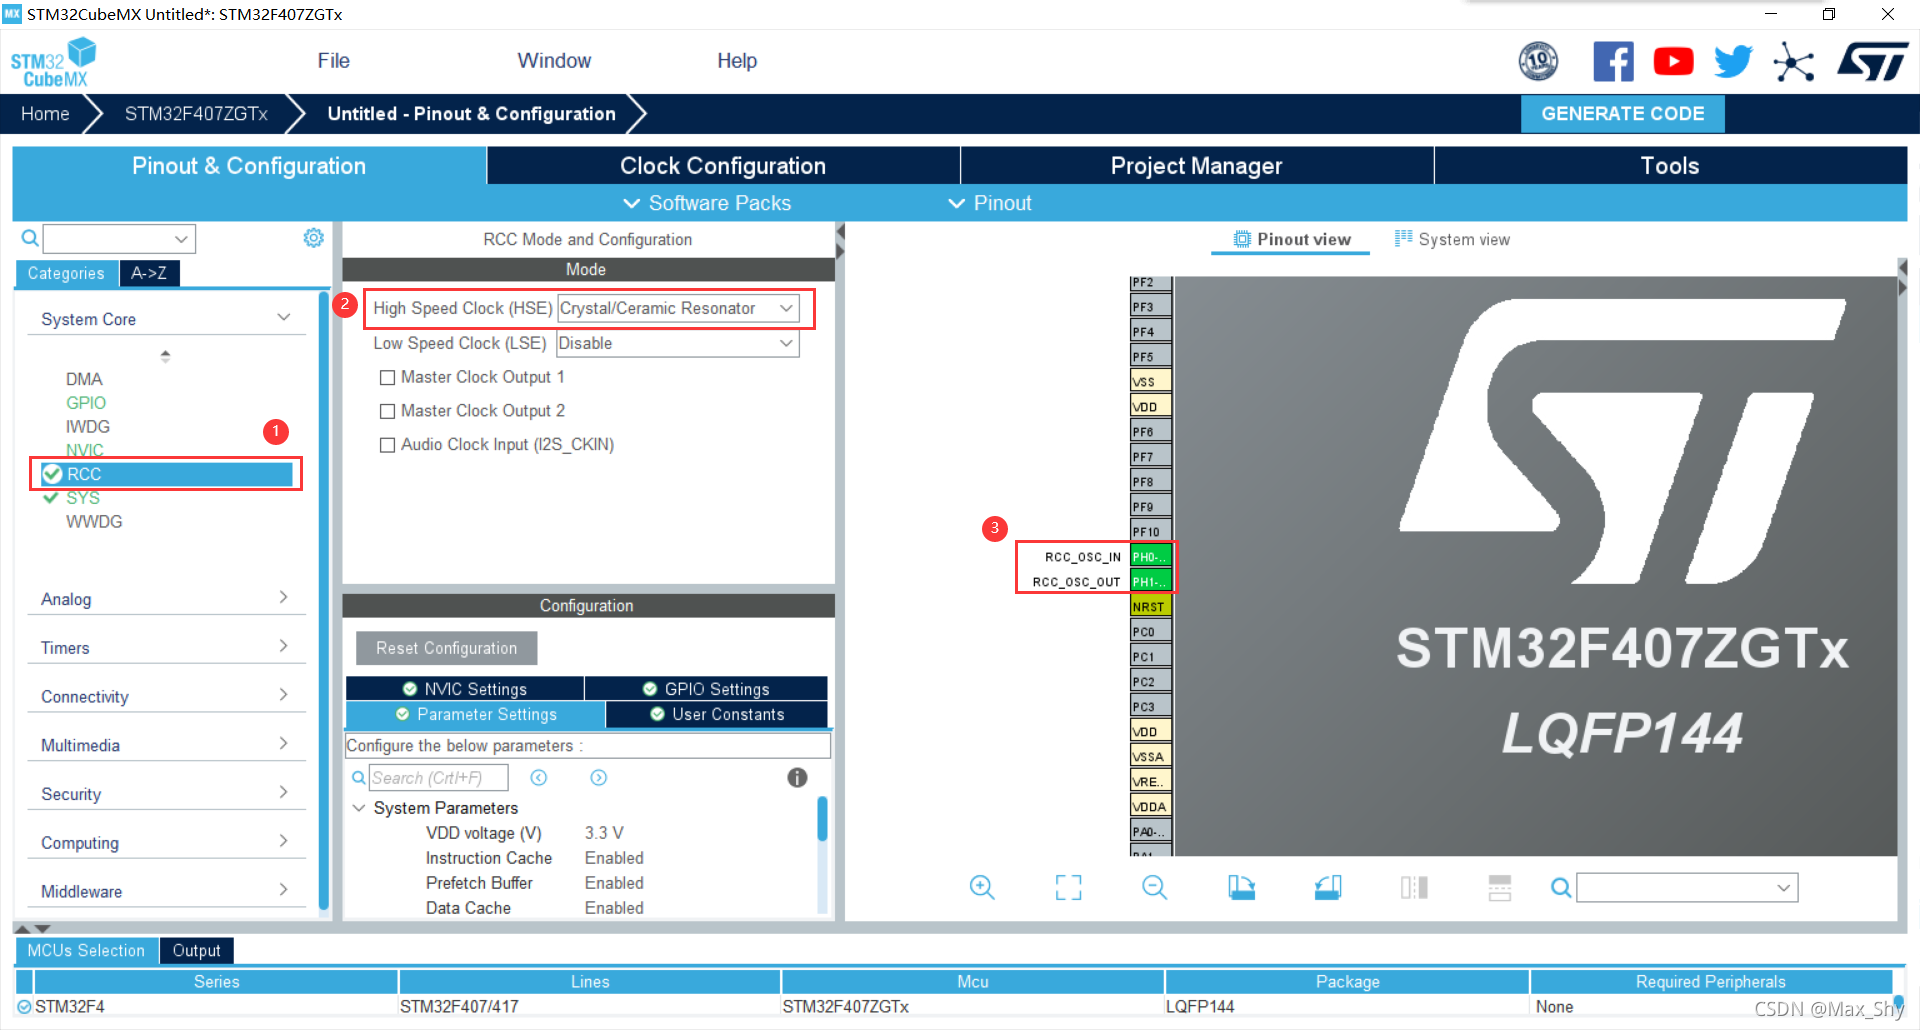Image resolution: width=1920 pixels, height=1030 pixels.
Task: Open NVIC Settings tab
Action: tap(465, 689)
